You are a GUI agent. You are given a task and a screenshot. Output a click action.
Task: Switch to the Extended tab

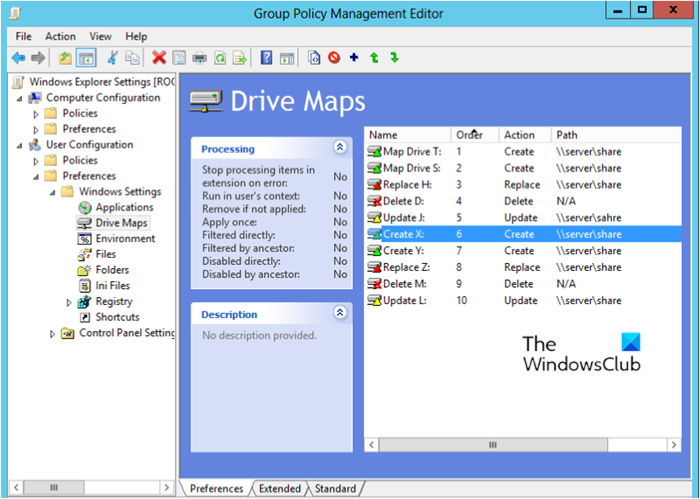click(x=279, y=489)
